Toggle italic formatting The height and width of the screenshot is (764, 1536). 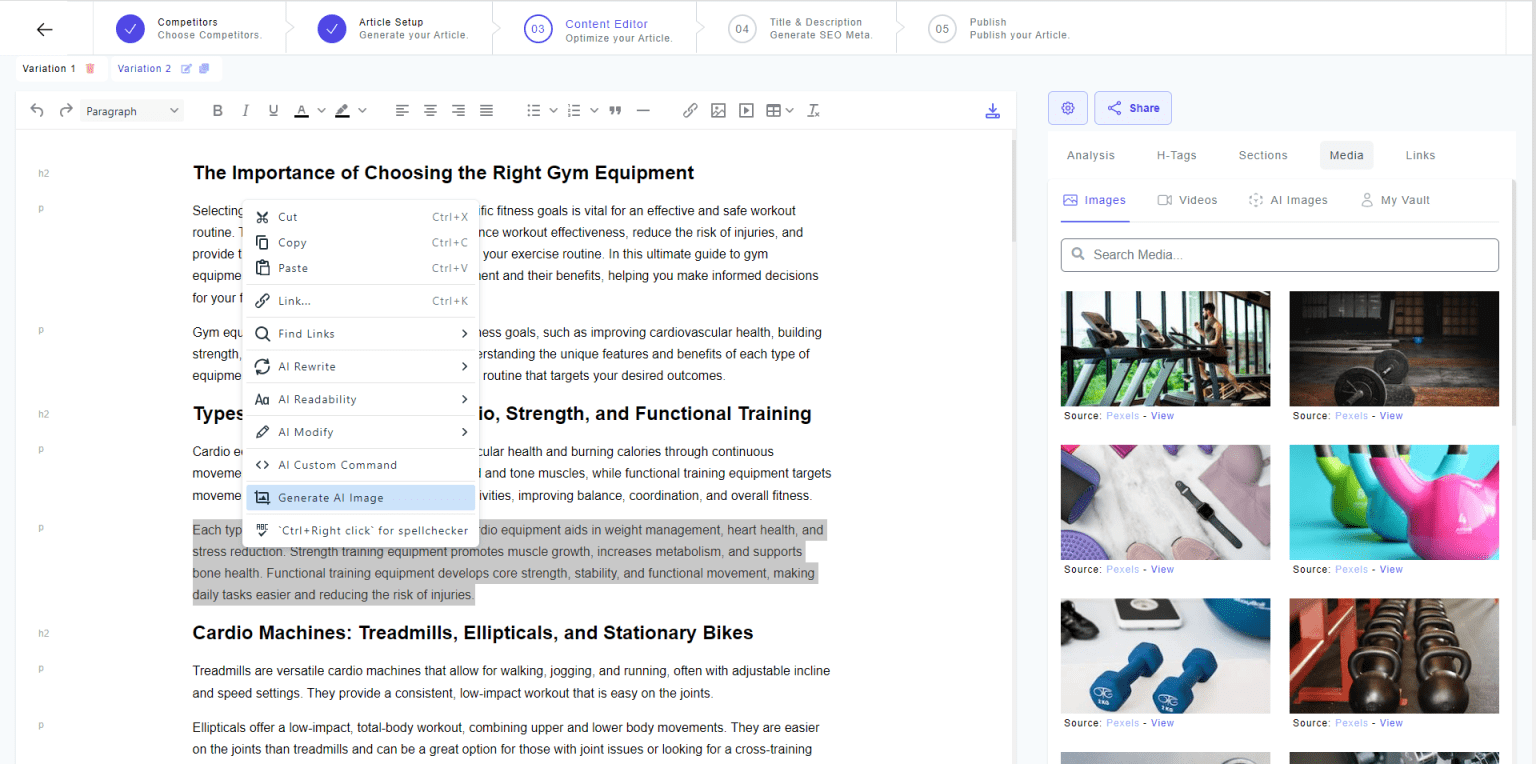tap(245, 111)
